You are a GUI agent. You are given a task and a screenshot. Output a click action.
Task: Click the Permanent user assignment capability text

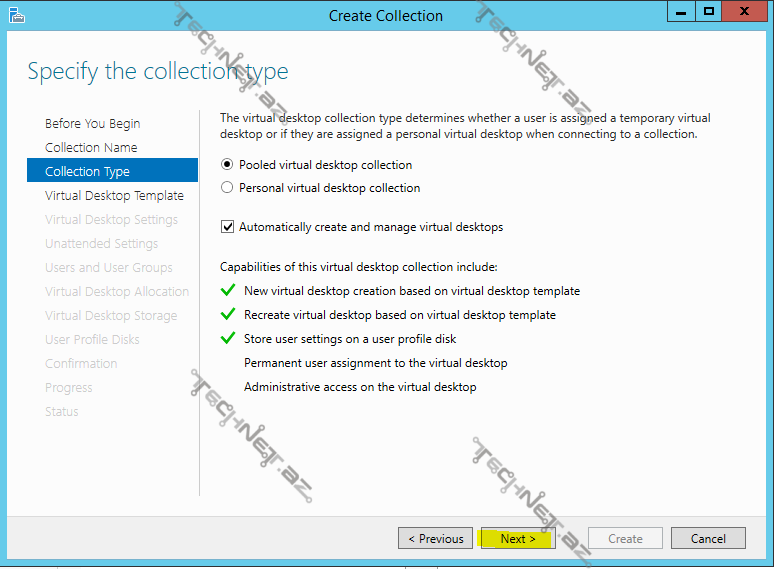[x=375, y=363]
